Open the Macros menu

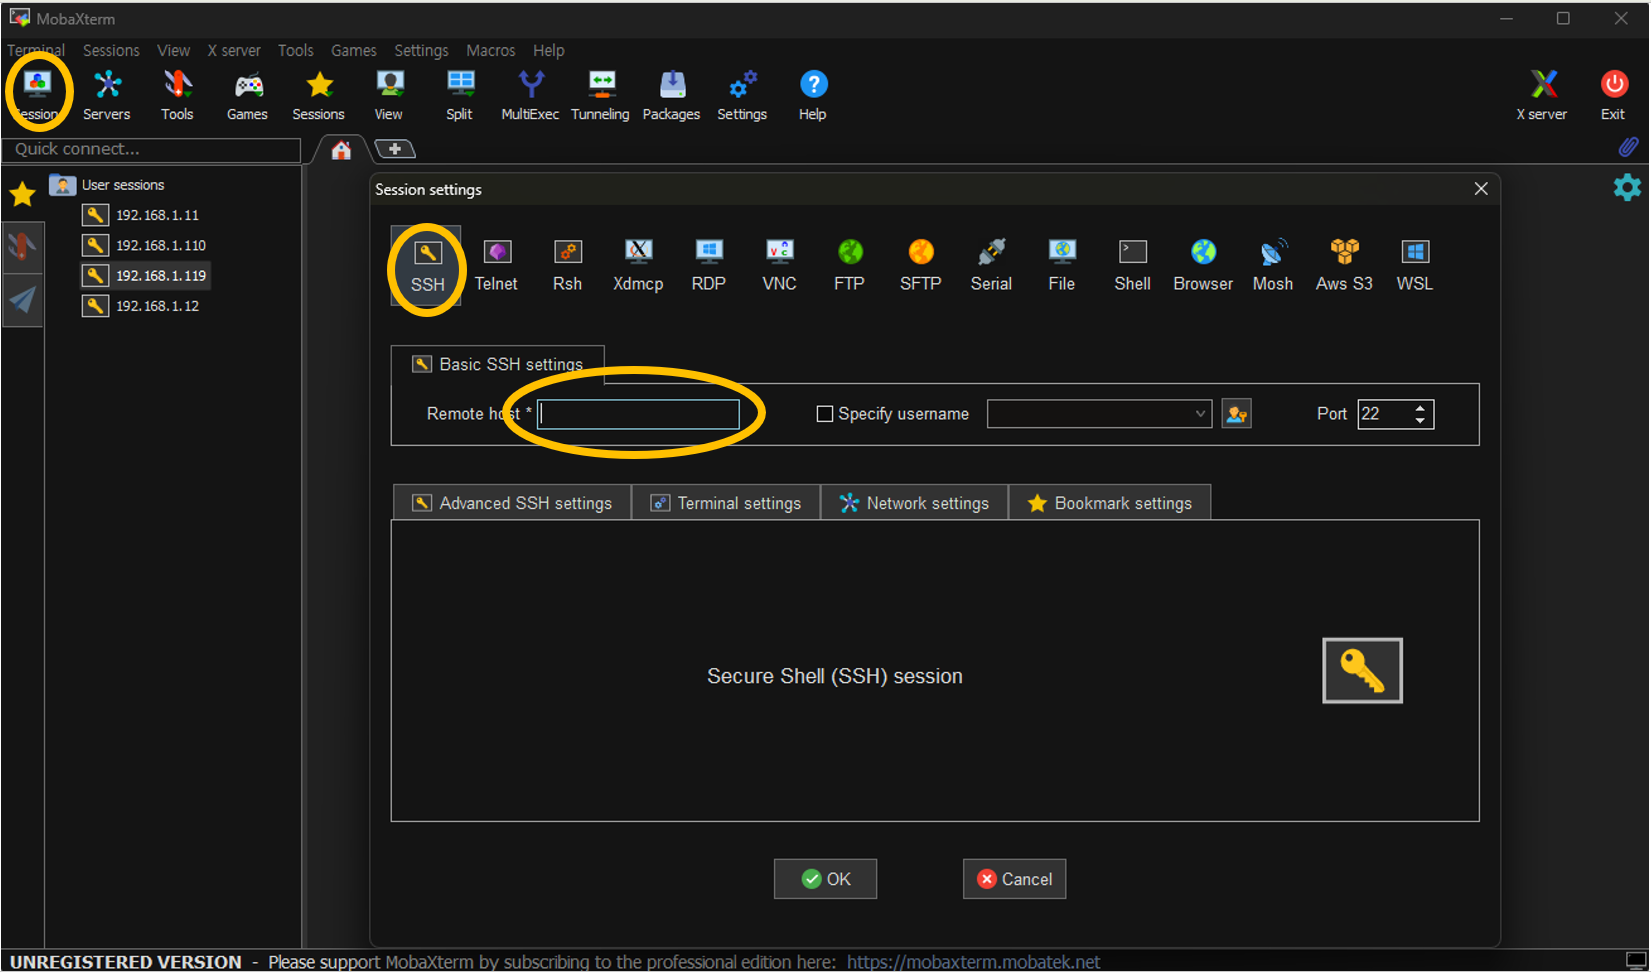(491, 50)
